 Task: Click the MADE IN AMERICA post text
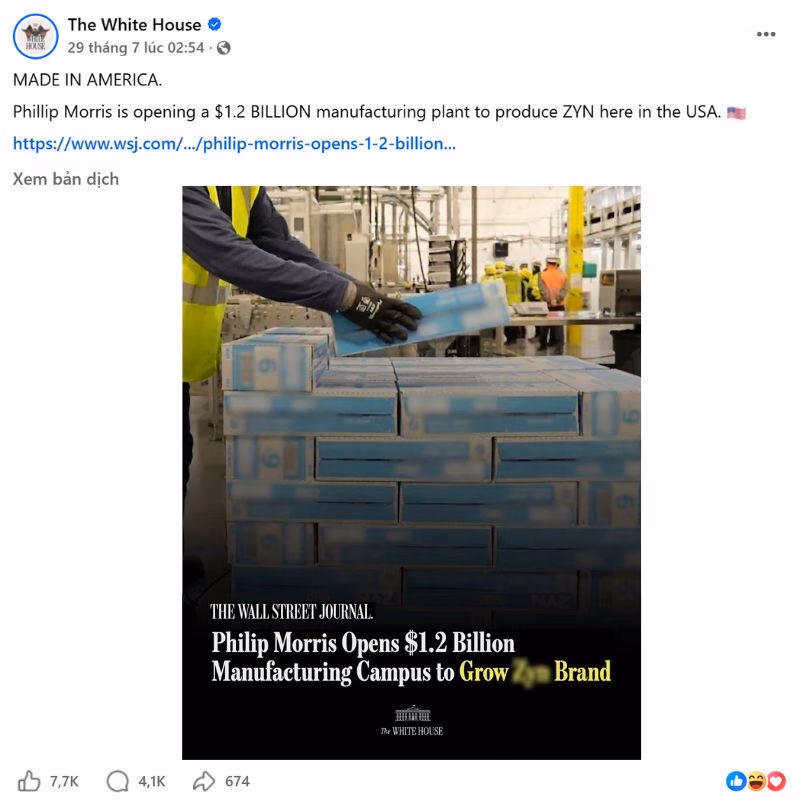(87, 80)
